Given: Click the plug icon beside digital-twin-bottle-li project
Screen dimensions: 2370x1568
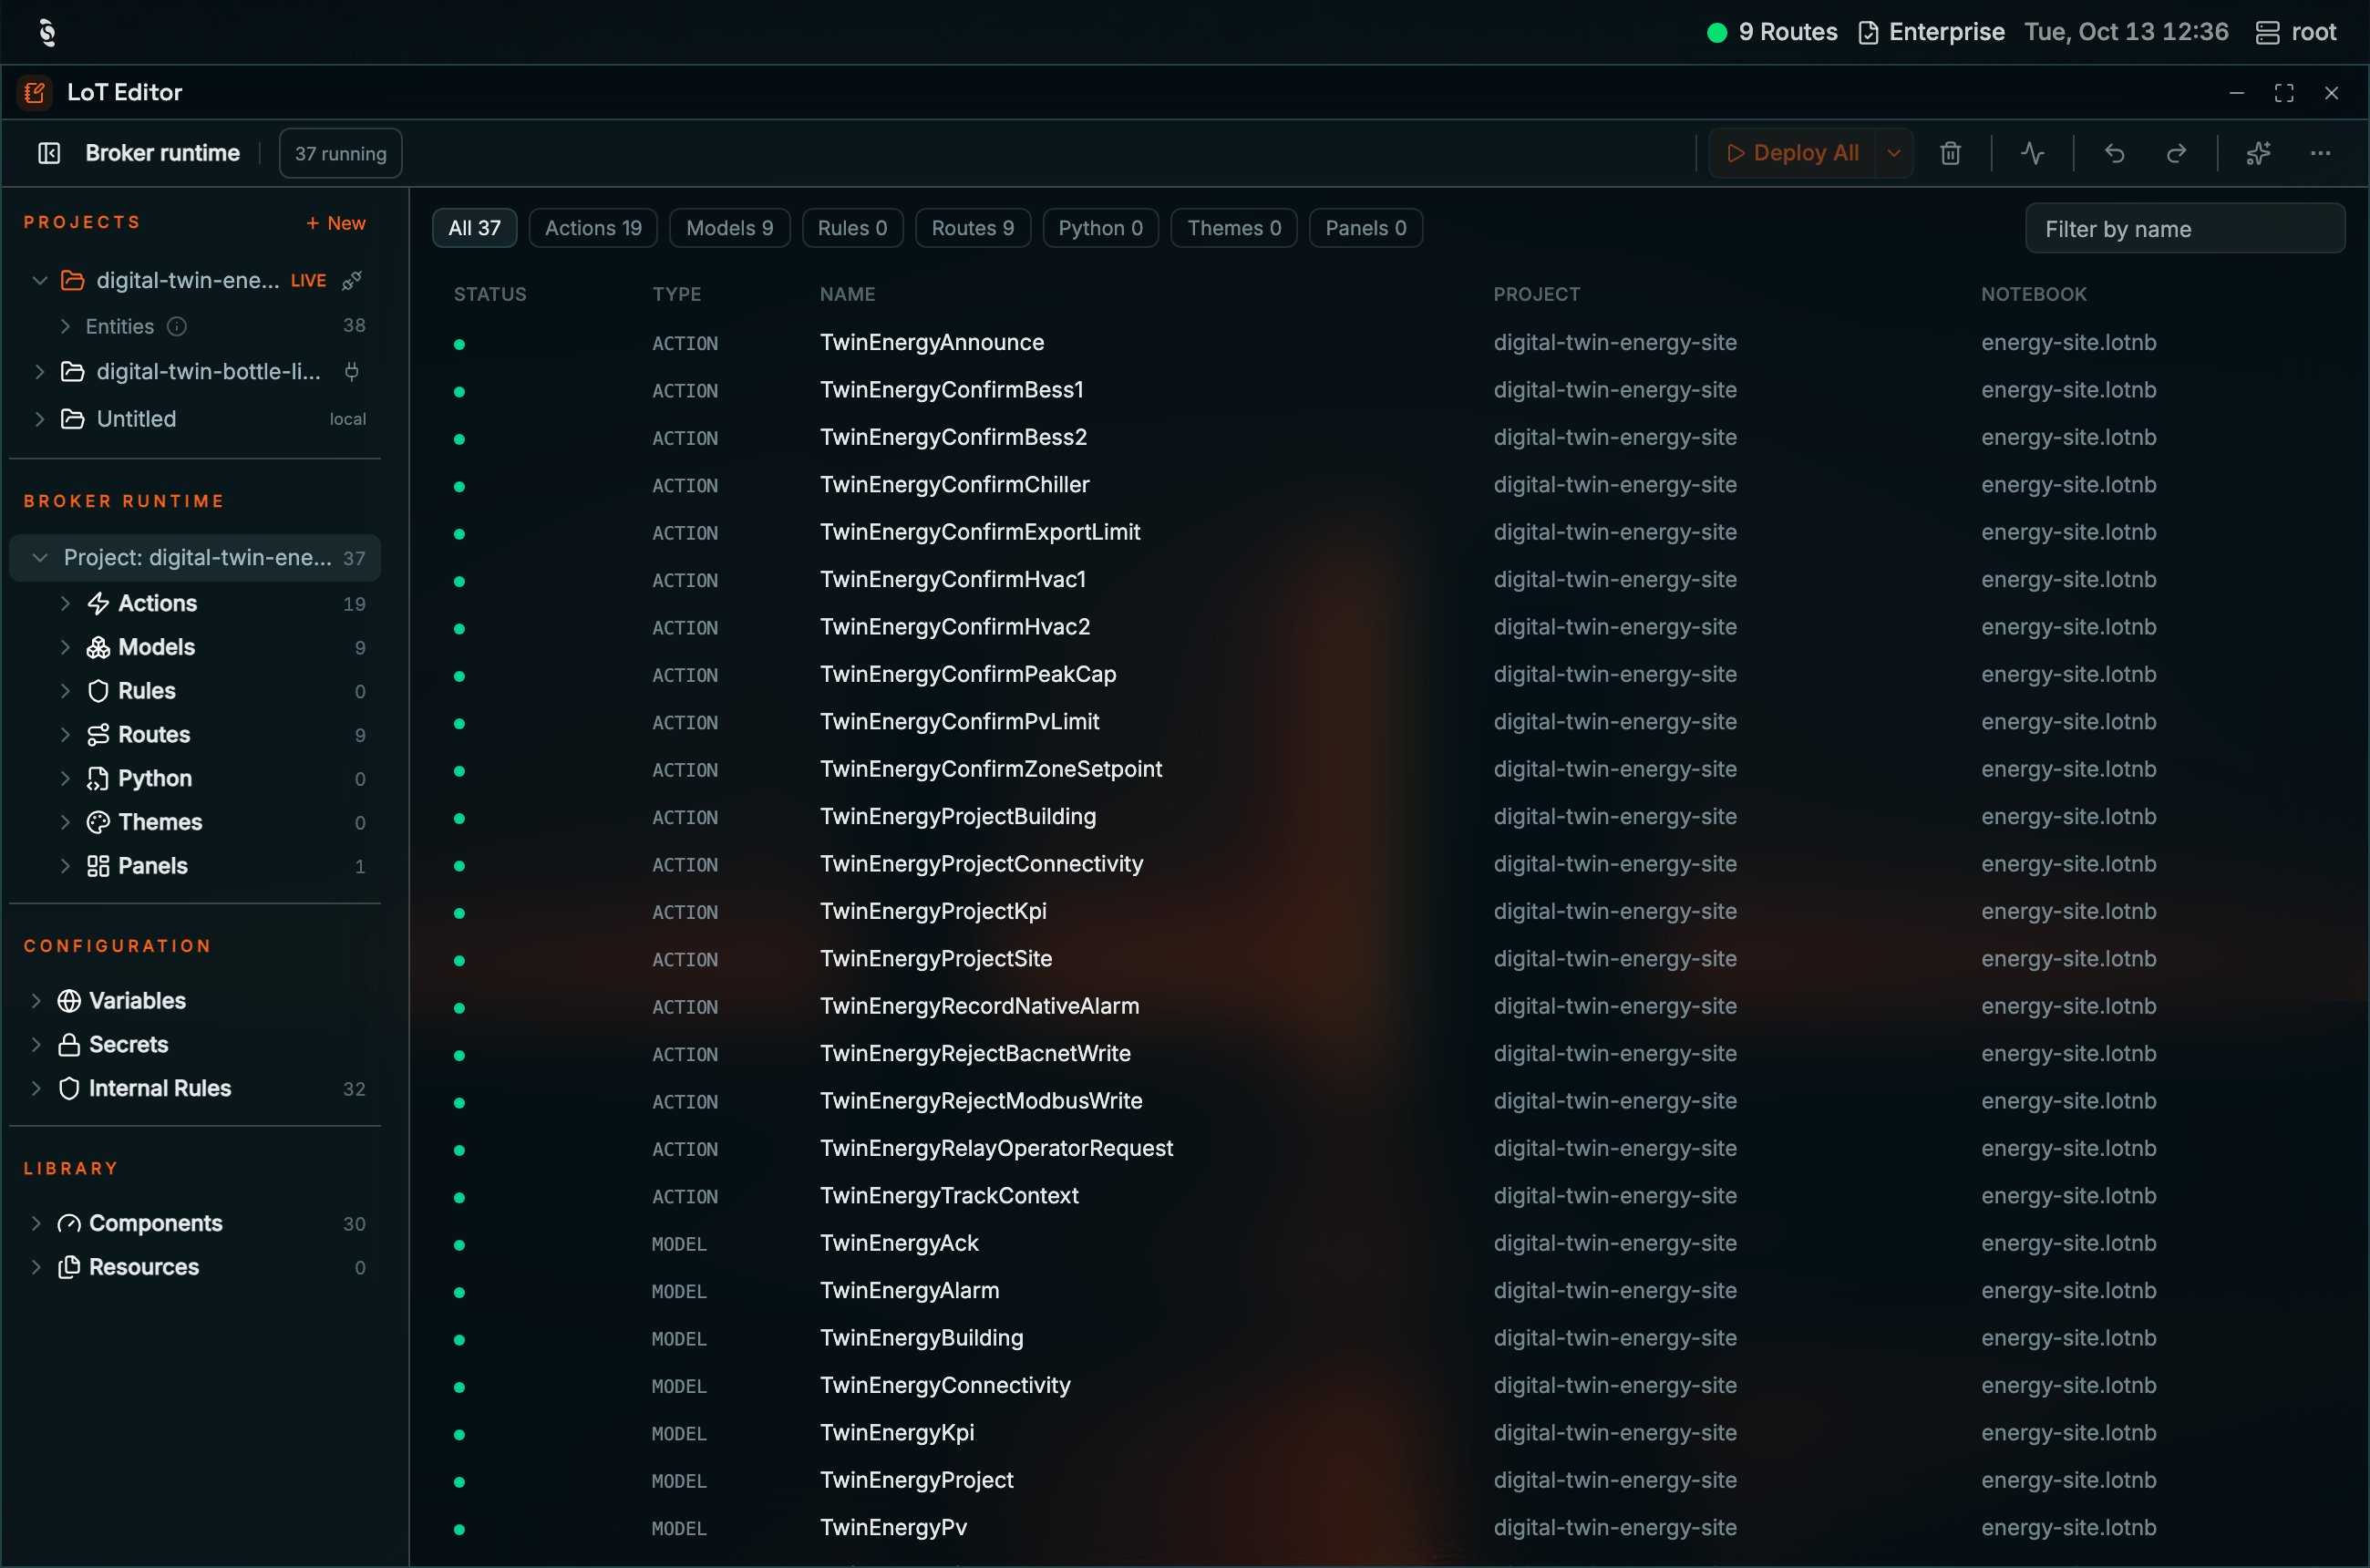Looking at the screenshot, I should coord(352,372).
